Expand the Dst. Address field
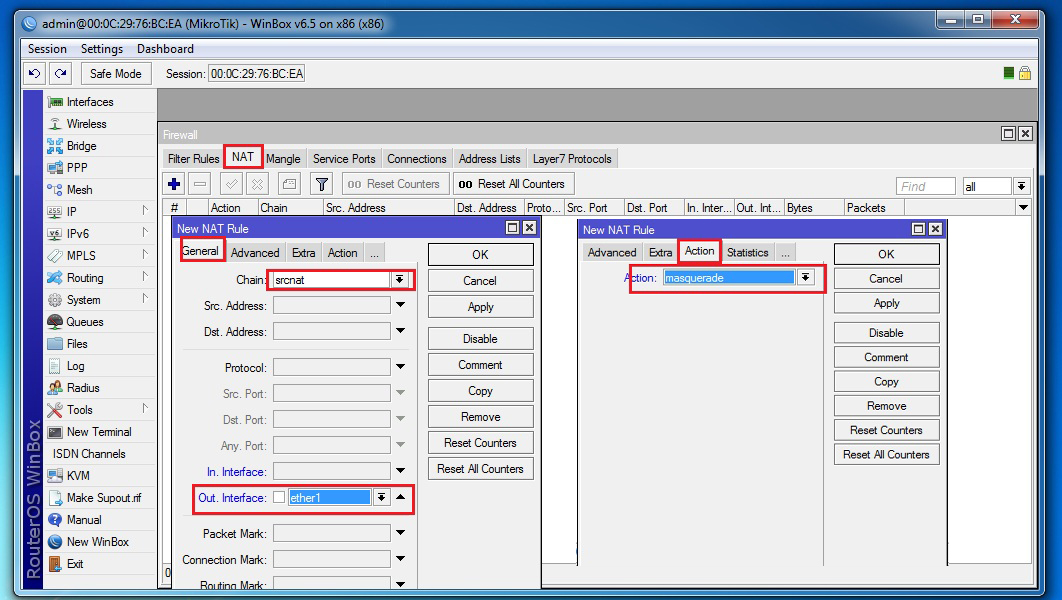 [x=400, y=331]
